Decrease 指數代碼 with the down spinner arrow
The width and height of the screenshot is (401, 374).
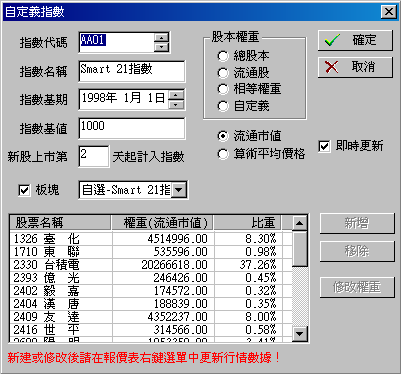(x=162, y=47)
